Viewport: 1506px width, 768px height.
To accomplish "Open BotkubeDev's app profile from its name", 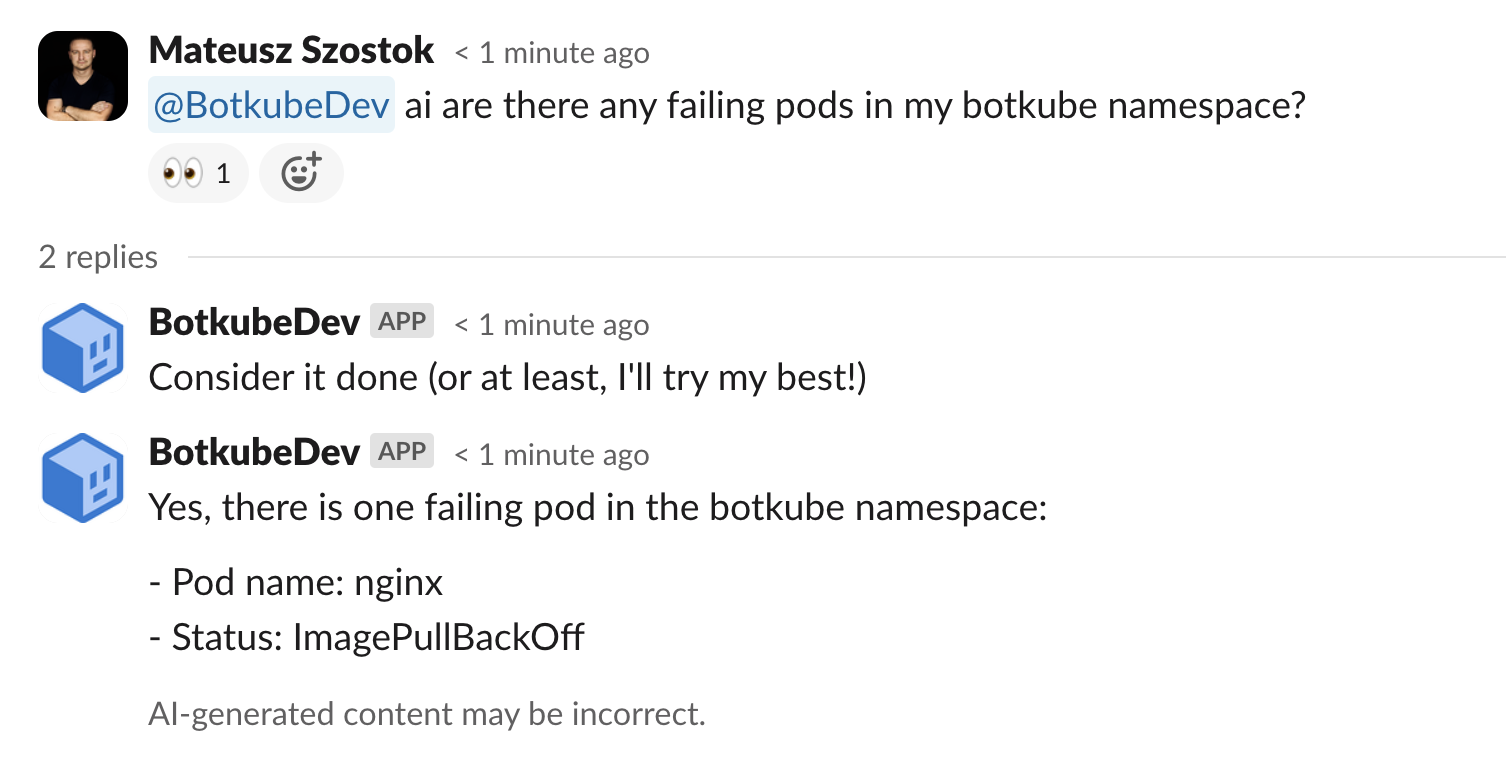I will click(253, 323).
